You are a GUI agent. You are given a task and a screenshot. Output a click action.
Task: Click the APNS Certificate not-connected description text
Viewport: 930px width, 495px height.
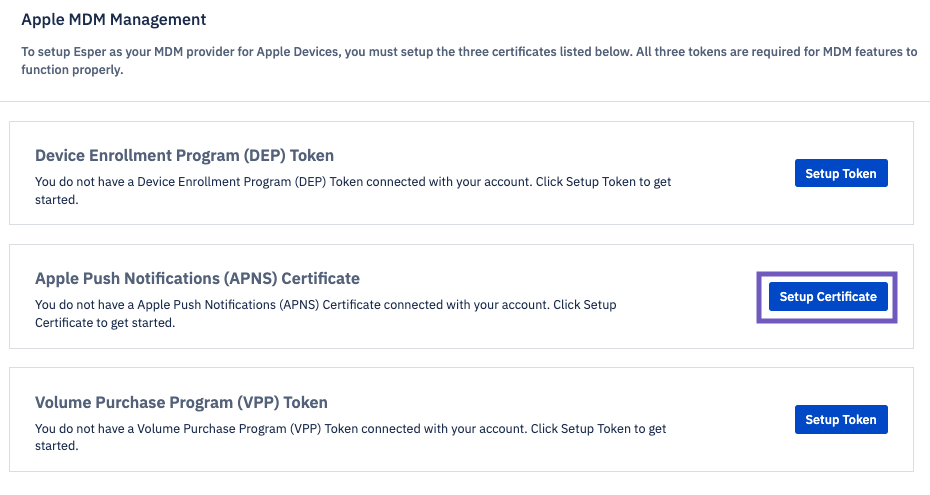tap(326, 314)
